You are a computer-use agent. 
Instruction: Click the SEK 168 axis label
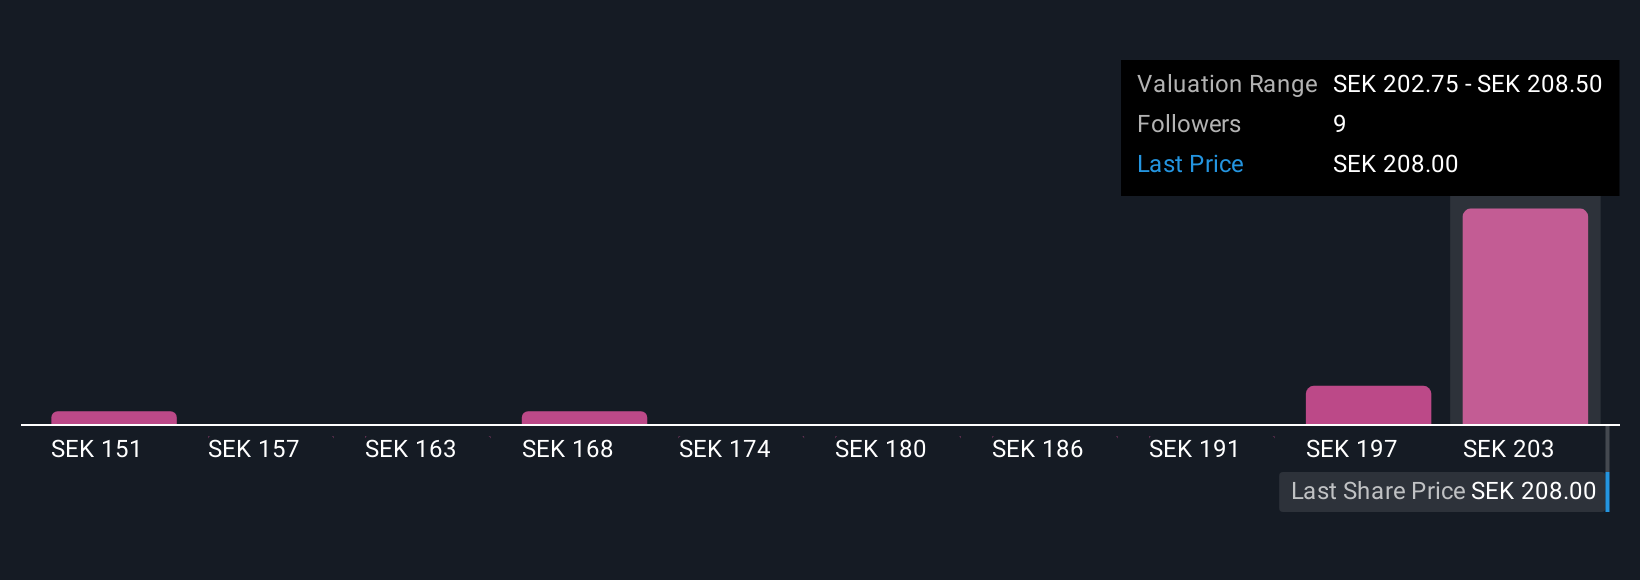(x=567, y=449)
